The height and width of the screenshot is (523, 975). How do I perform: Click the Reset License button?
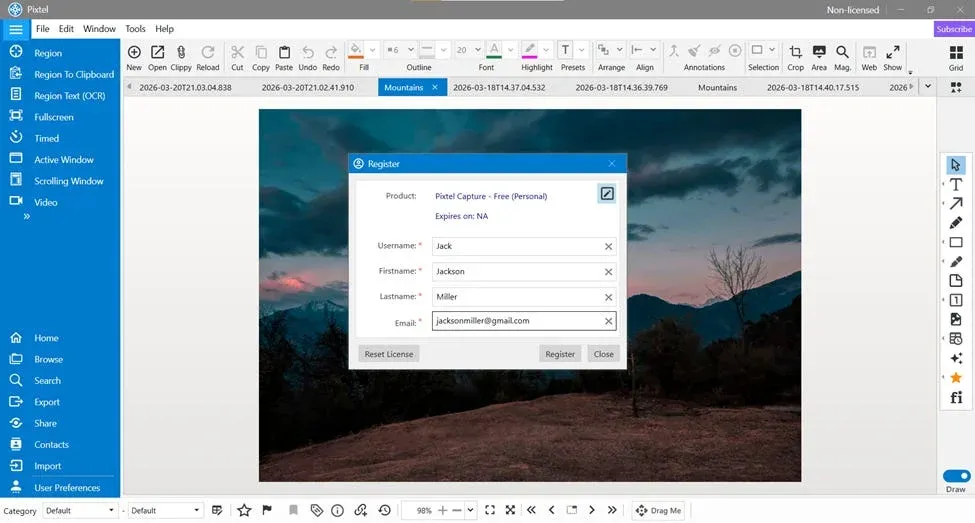click(x=389, y=354)
